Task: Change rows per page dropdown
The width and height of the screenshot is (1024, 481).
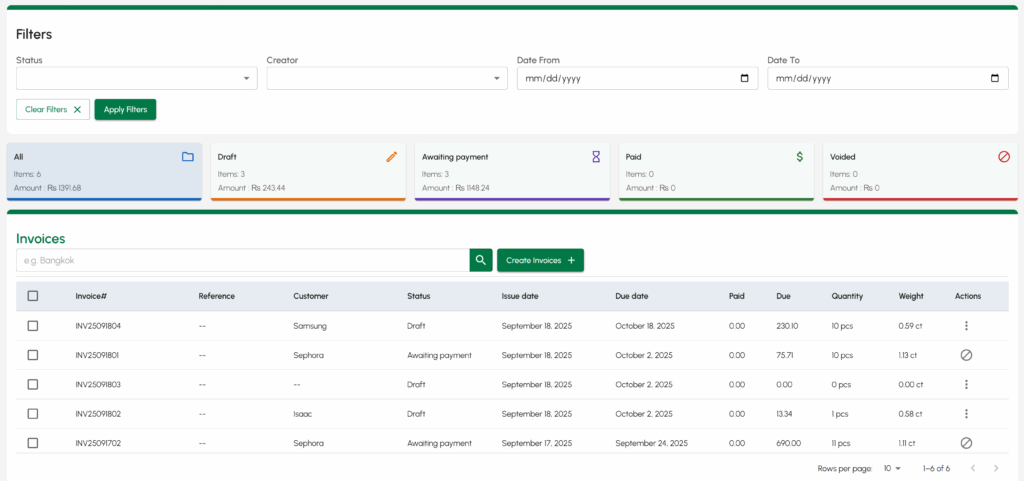Action: tap(891, 468)
